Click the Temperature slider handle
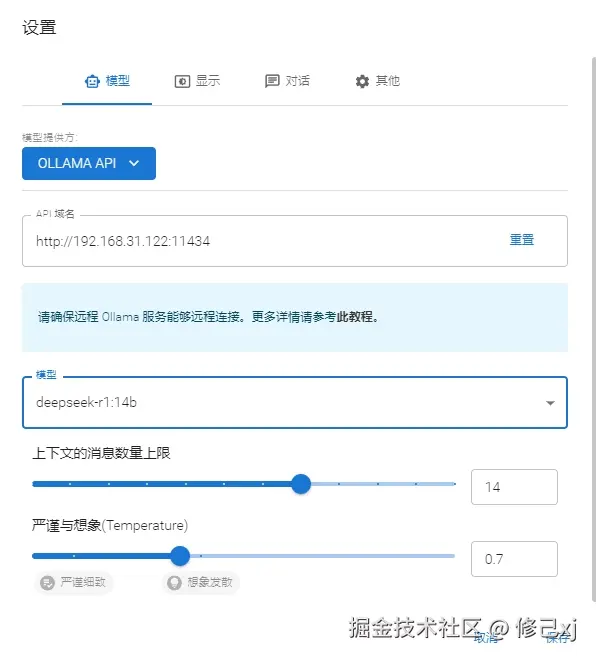This screenshot has width=596, height=660. 180,556
